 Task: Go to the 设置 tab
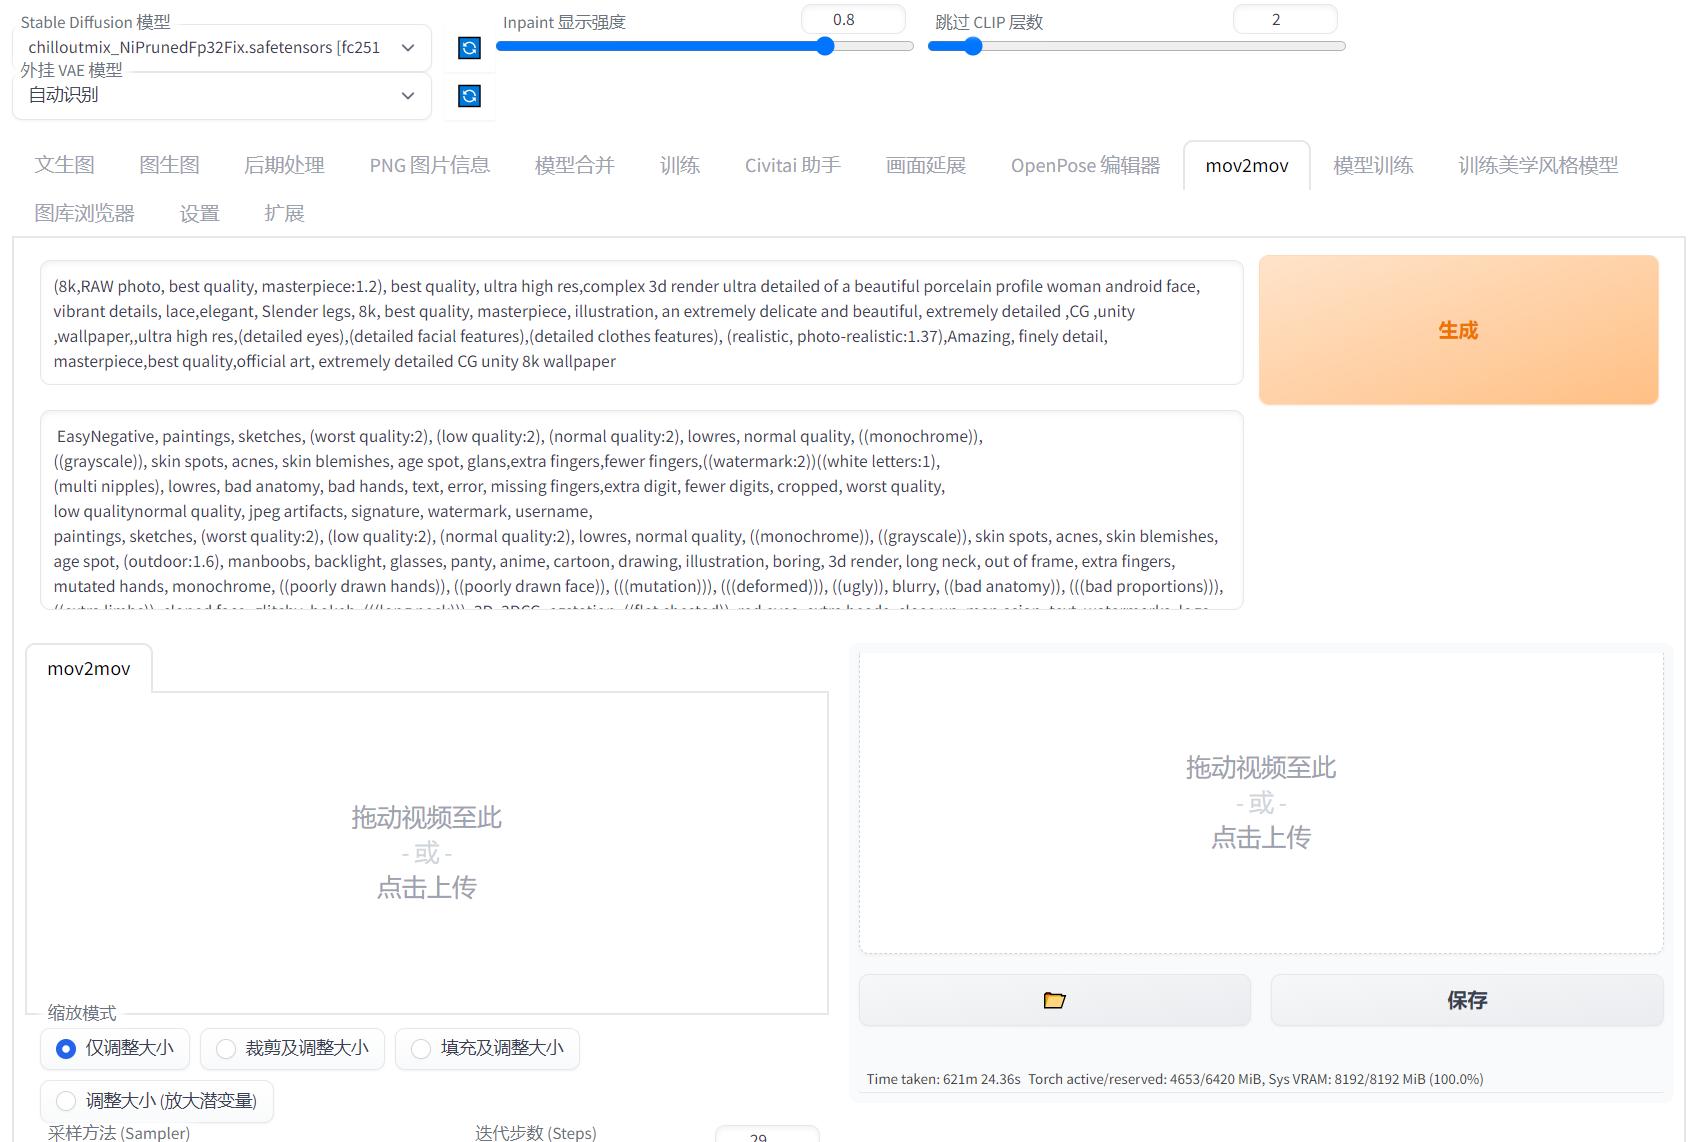pos(198,212)
